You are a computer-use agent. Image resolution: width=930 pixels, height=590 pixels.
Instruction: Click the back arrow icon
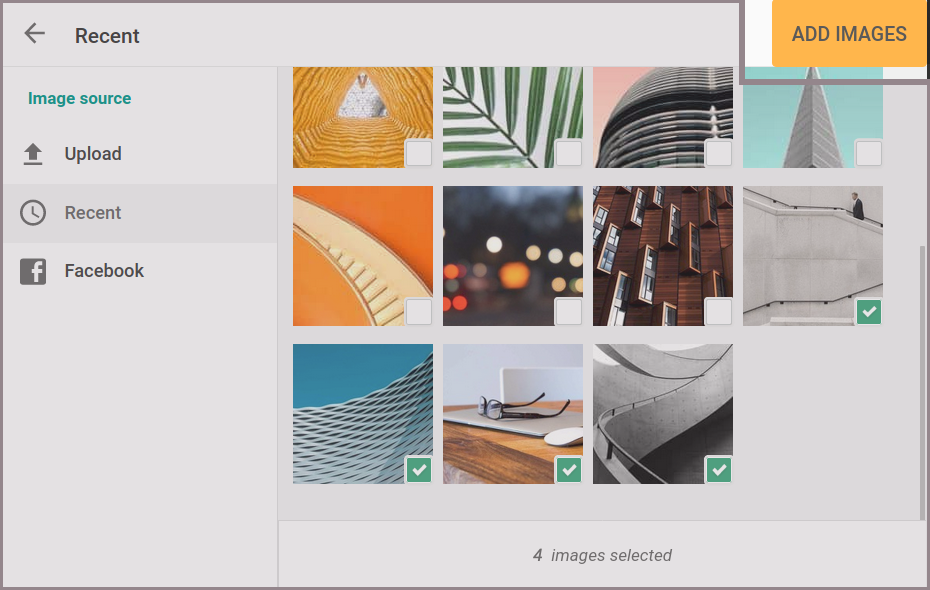click(35, 34)
